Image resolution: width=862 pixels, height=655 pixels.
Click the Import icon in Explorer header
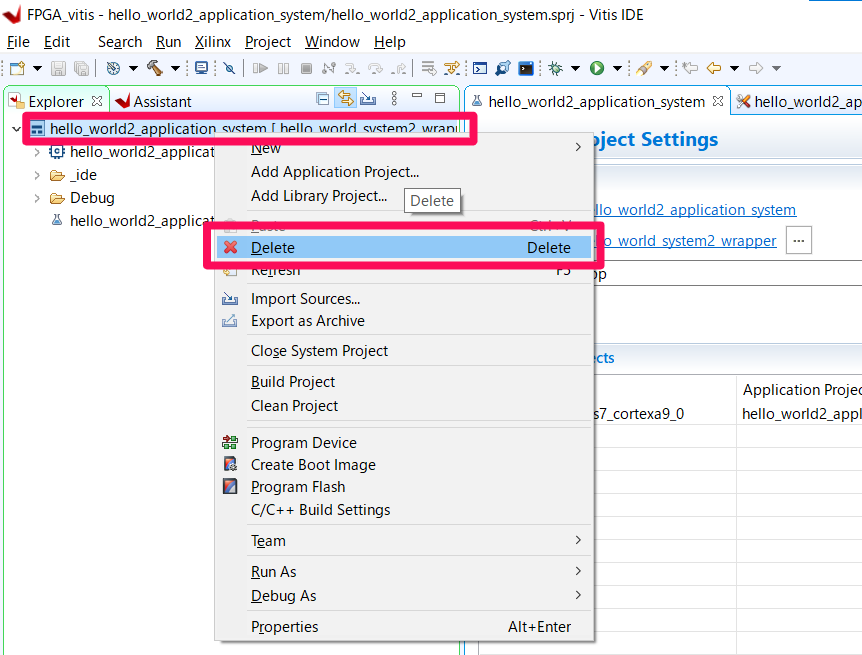[368, 99]
